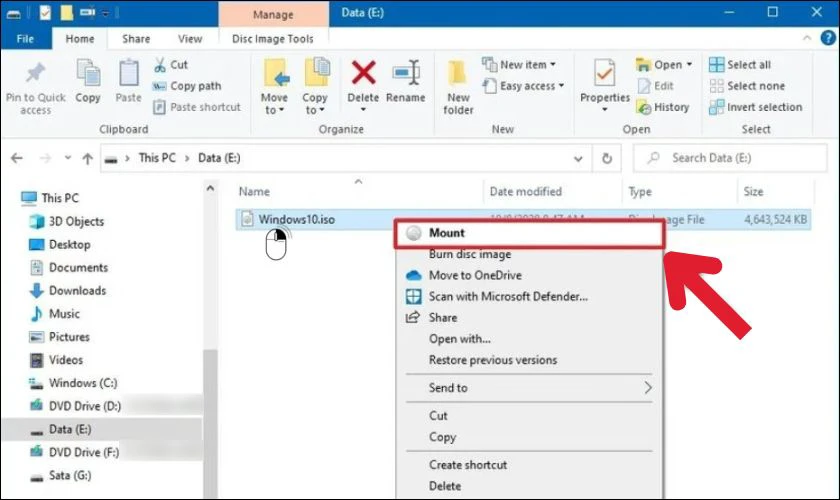840x500 pixels.
Task: Collapse the ribbon with chevron
Action: [807, 38]
